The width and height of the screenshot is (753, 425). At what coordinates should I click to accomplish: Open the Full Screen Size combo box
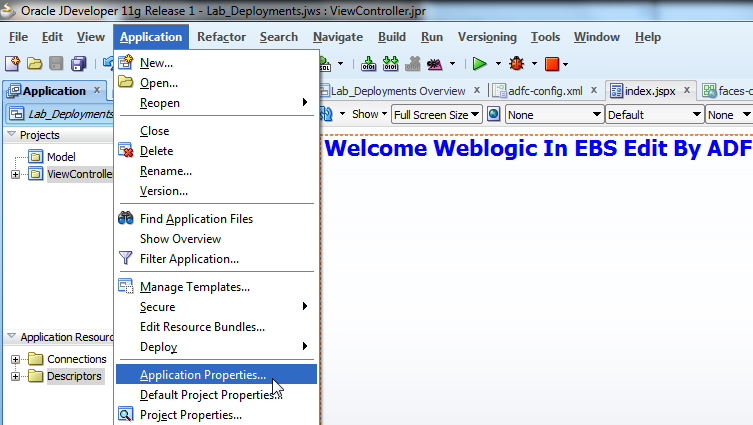coord(437,115)
